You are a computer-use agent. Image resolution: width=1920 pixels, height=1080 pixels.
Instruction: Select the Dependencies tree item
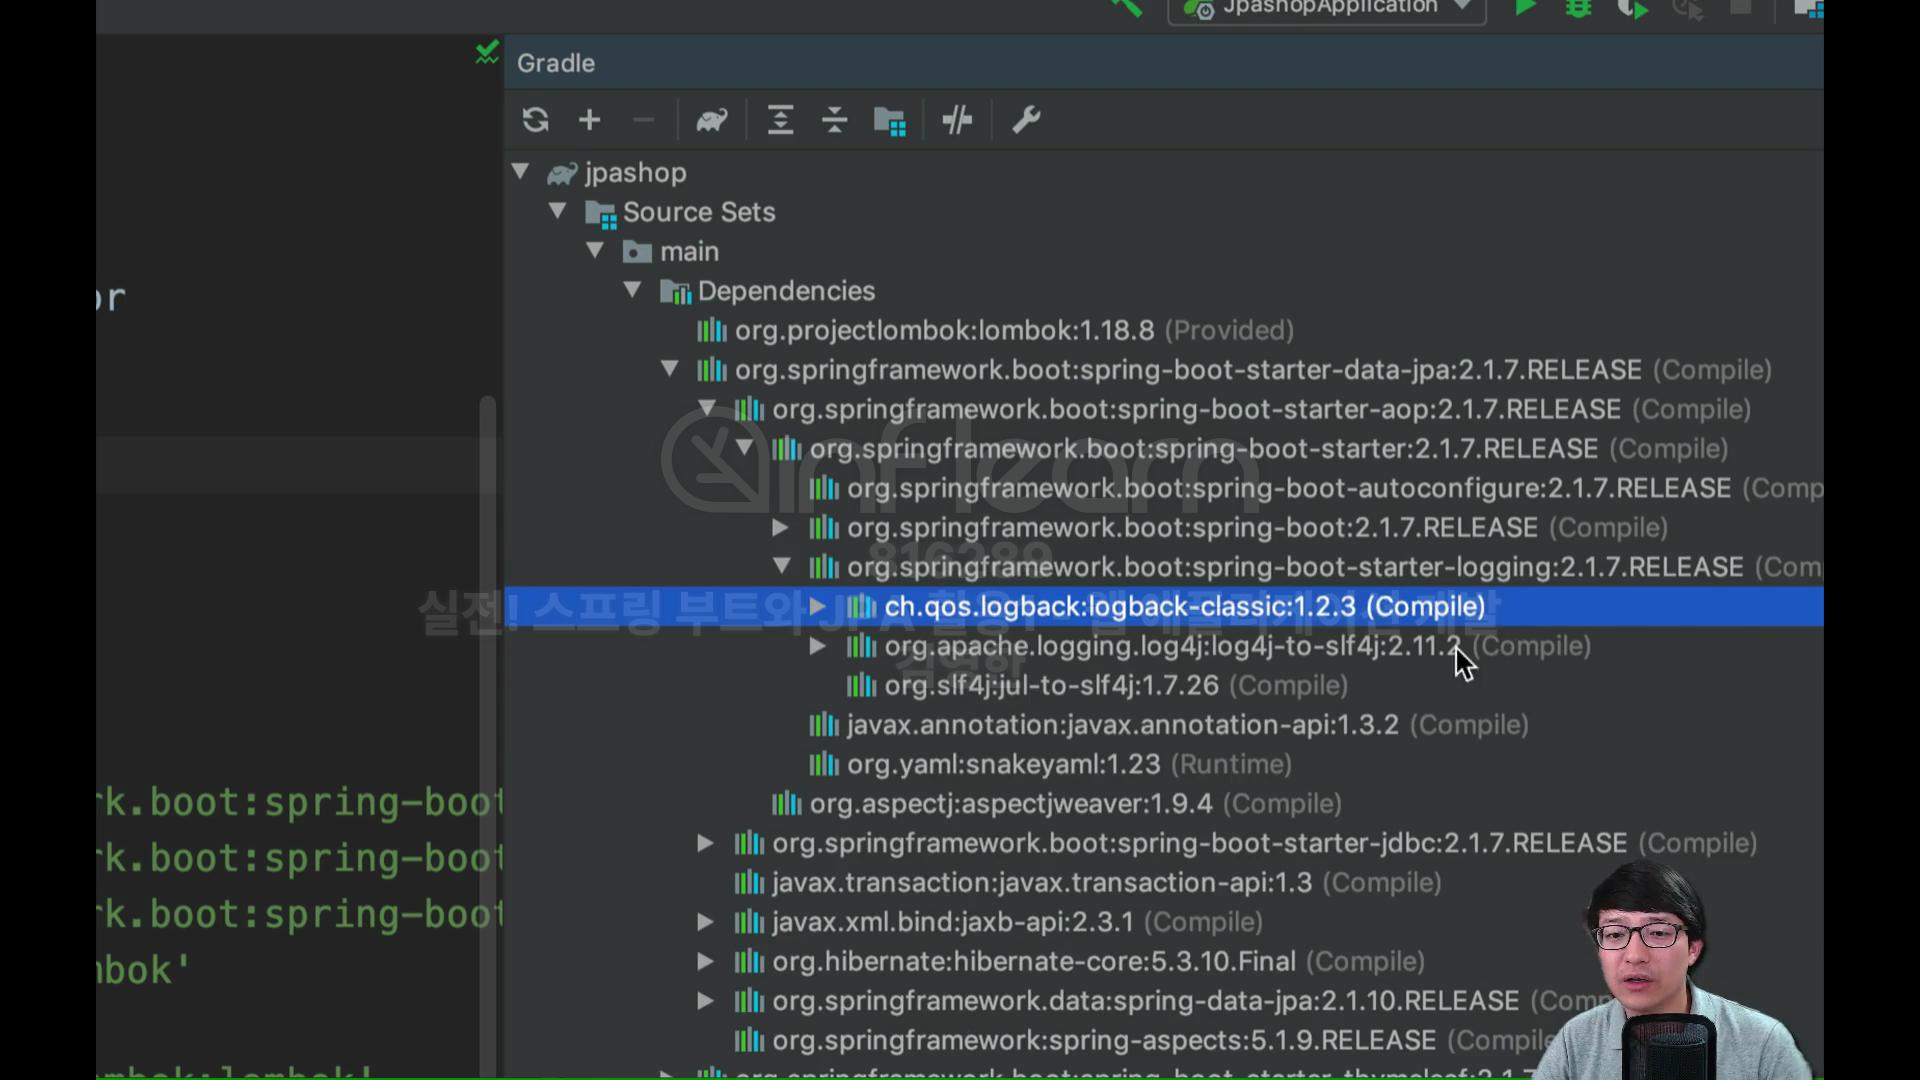tap(786, 291)
